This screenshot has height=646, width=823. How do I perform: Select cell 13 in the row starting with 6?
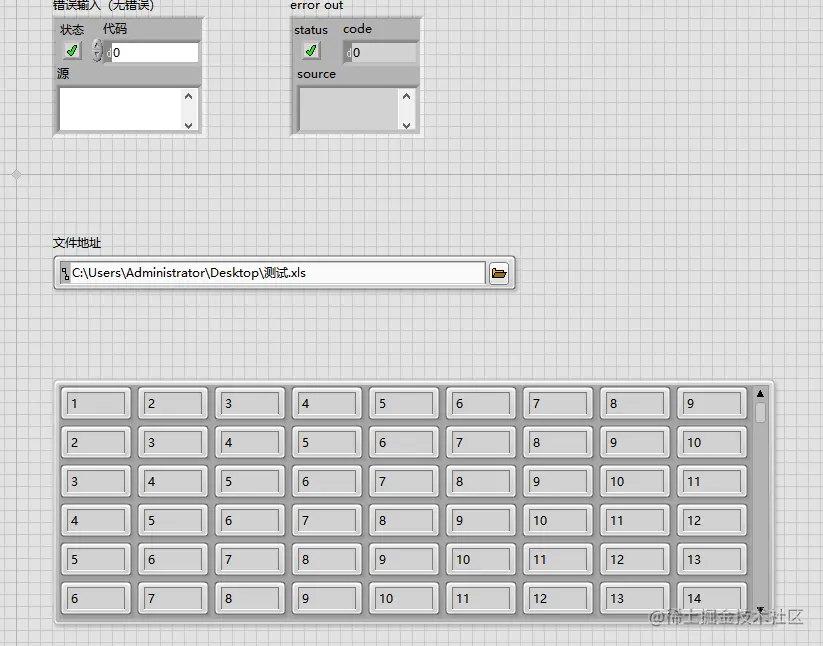click(635, 598)
